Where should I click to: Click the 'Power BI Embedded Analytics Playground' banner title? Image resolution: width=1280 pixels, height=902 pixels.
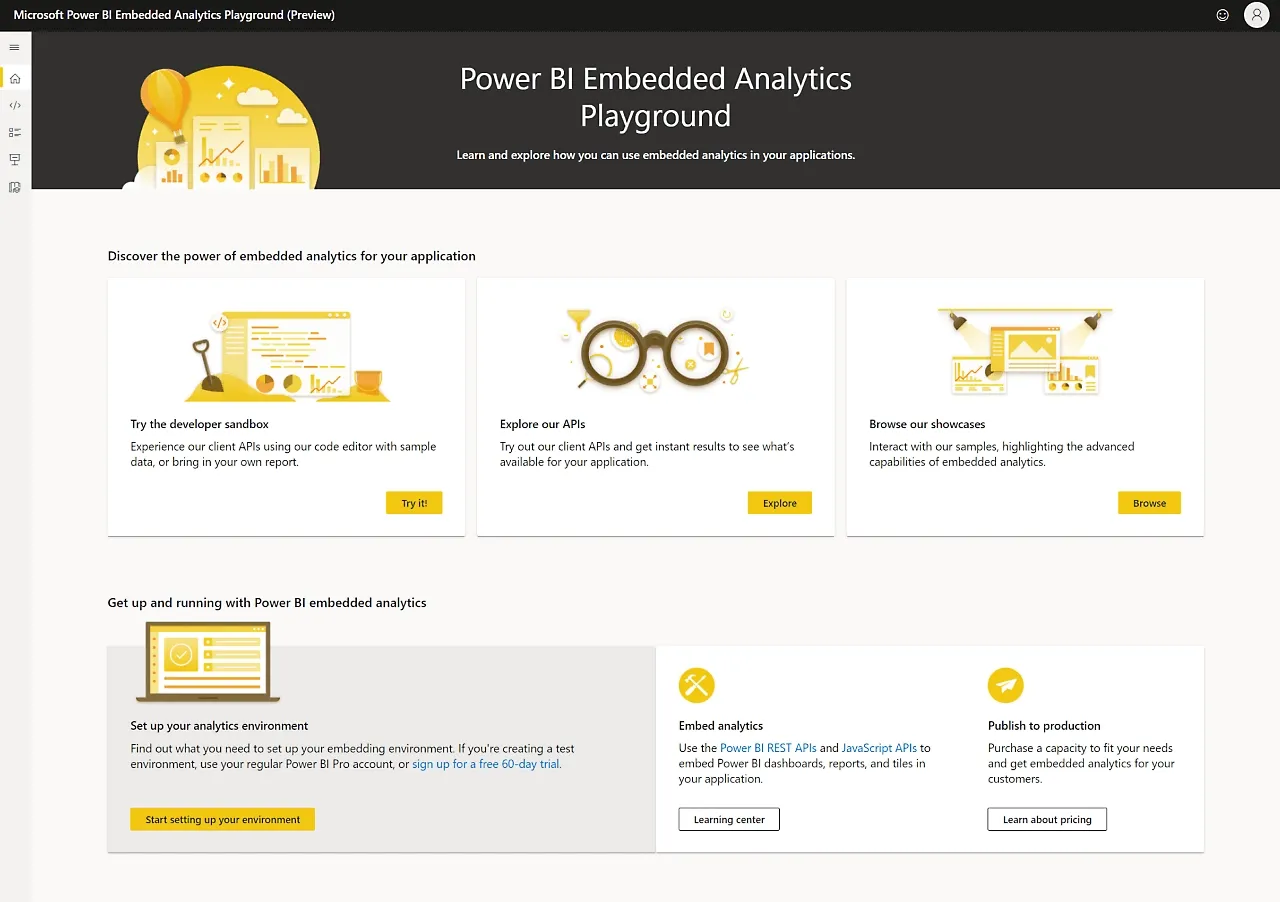(x=656, y=97)
